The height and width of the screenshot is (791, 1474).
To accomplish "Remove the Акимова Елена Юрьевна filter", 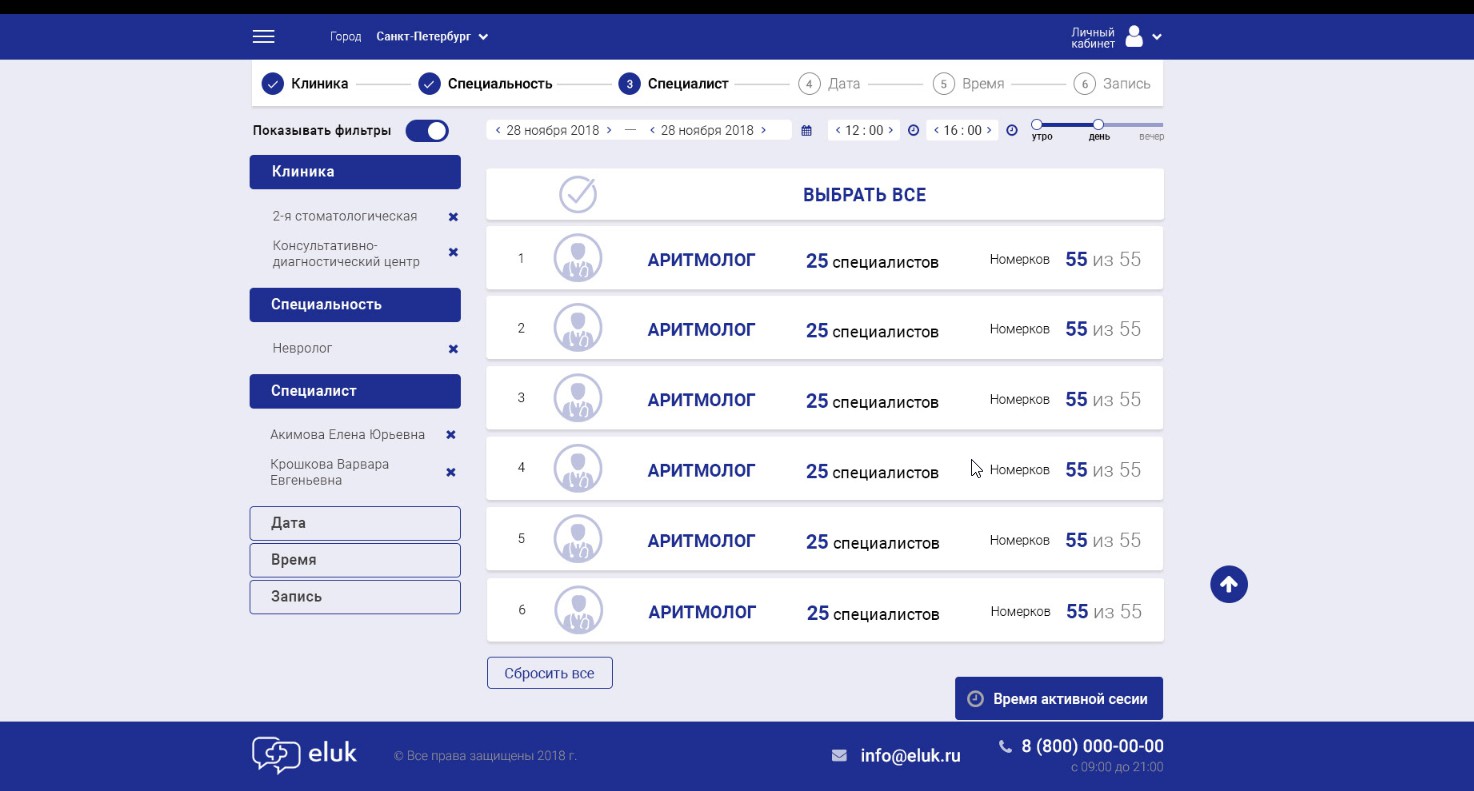I will tap(451, 435).
